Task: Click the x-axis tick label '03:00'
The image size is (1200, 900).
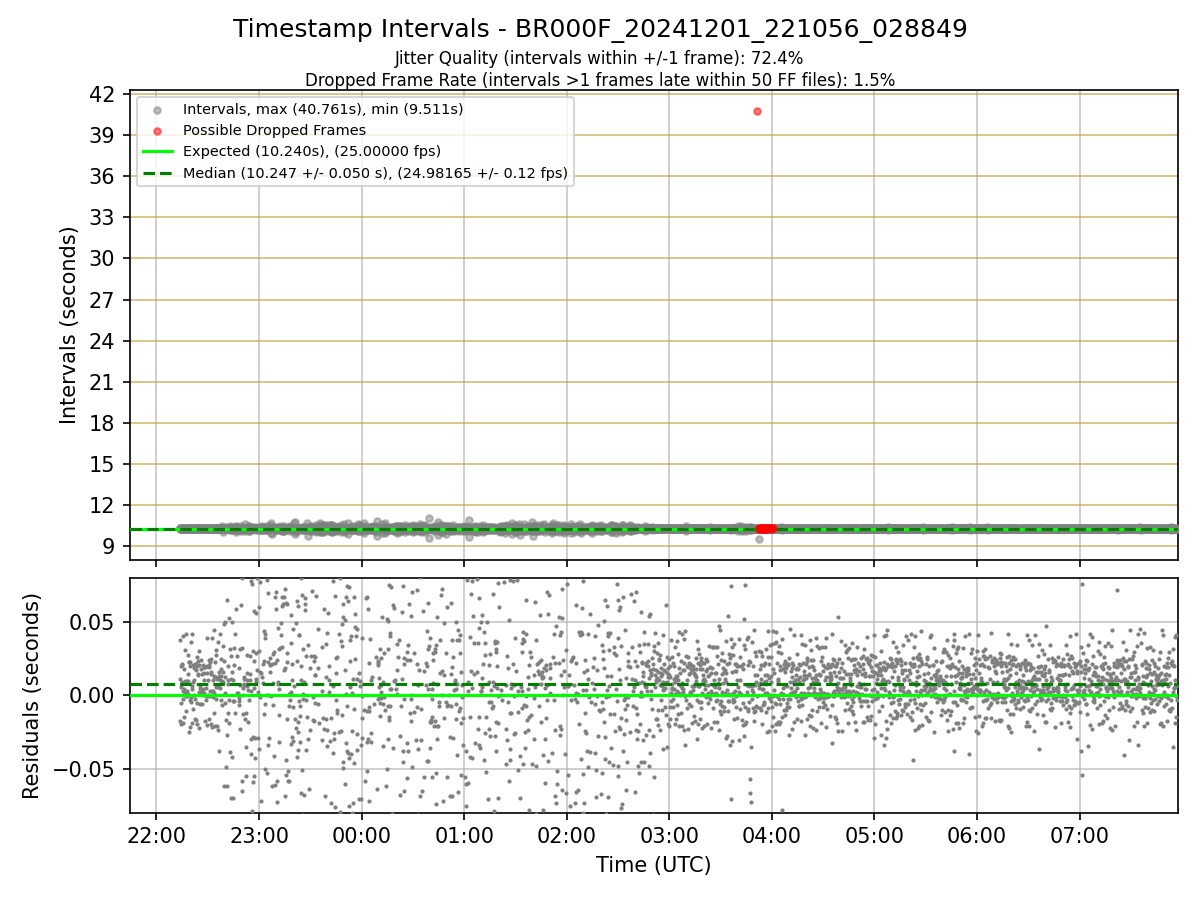Action: 669,834
